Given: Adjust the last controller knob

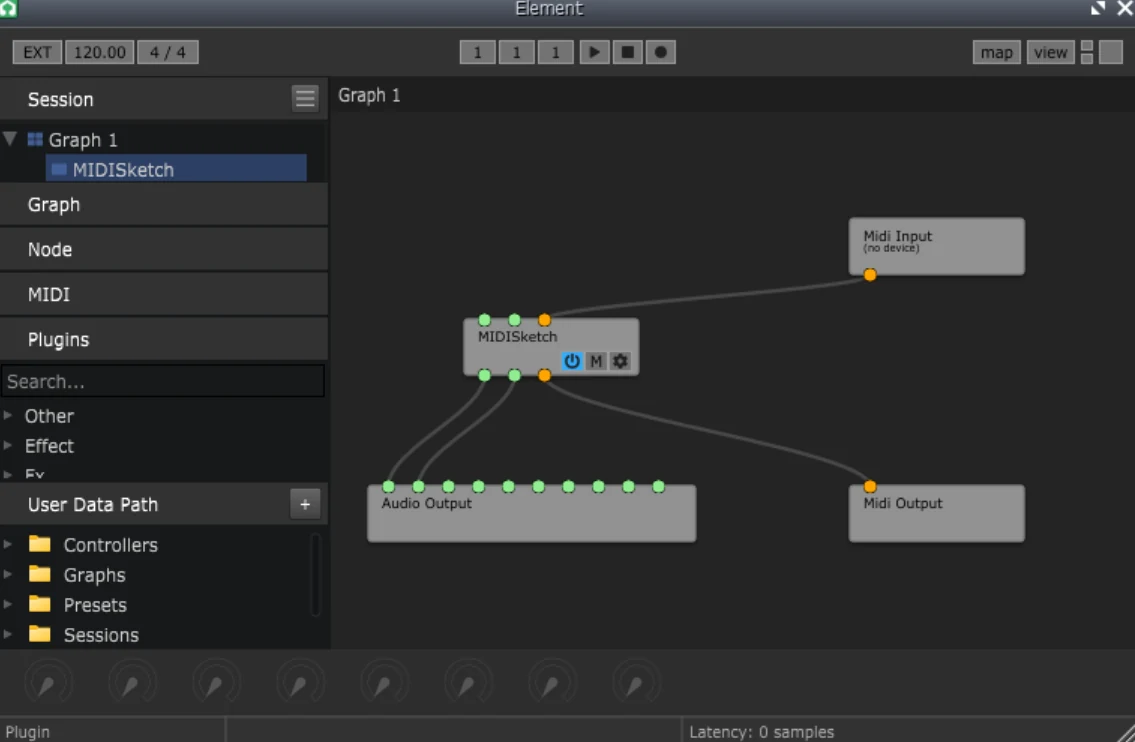Looking at the screenshot, I should tap(636, 682).
